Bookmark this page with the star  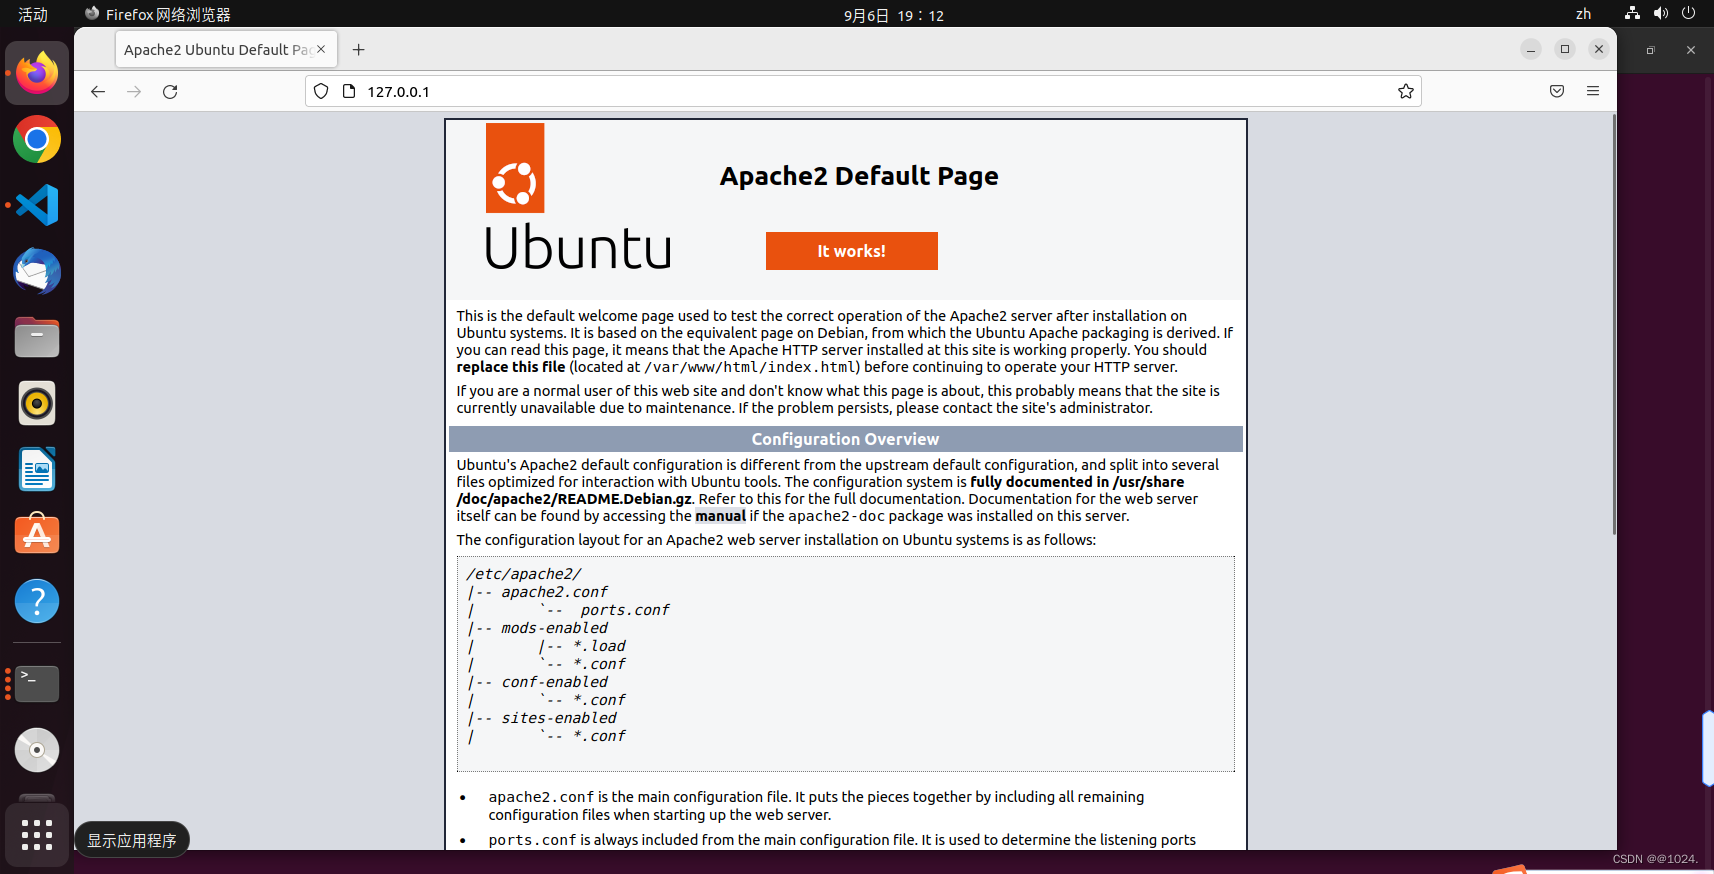[x=1406, y=91]
